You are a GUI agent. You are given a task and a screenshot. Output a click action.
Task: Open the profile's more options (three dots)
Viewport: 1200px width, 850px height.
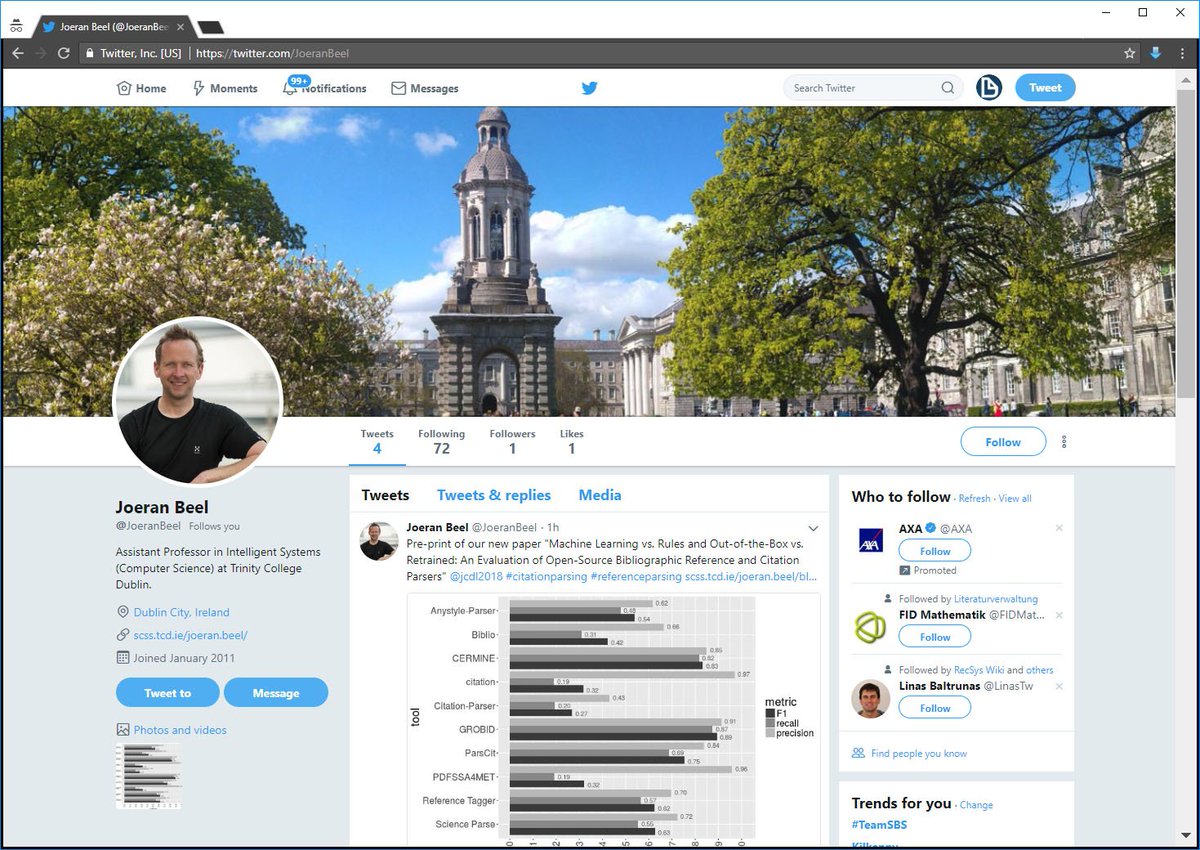[1064, 442]
